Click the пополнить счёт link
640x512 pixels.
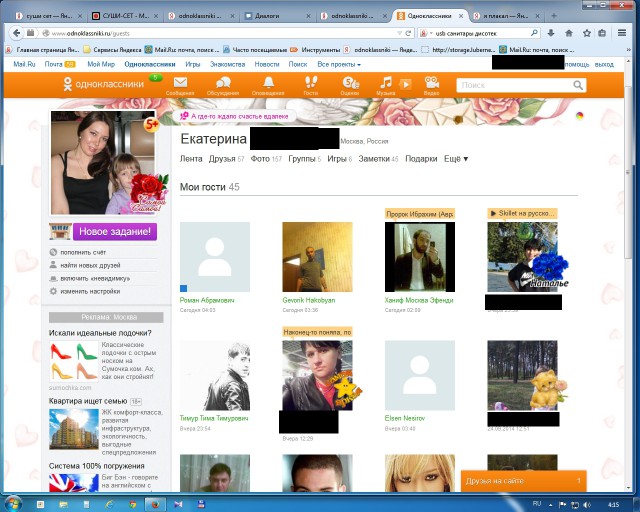click(x=83, y=252)
